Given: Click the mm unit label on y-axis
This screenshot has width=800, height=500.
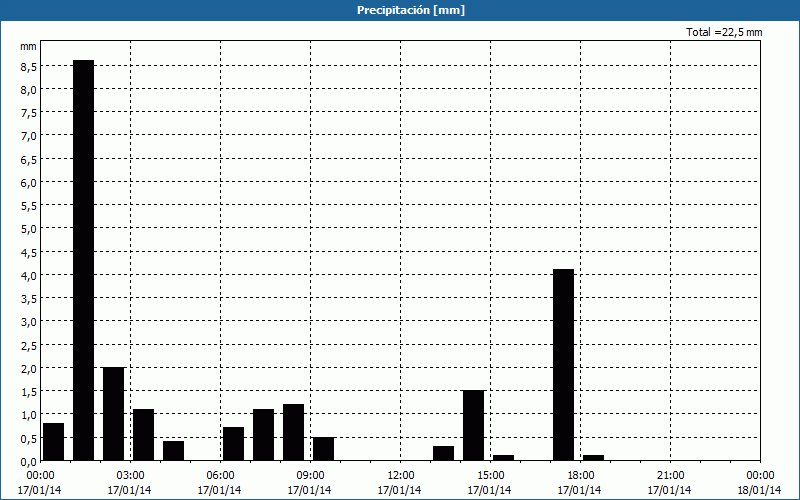Looking at the screenshot, I should point(28,46).
